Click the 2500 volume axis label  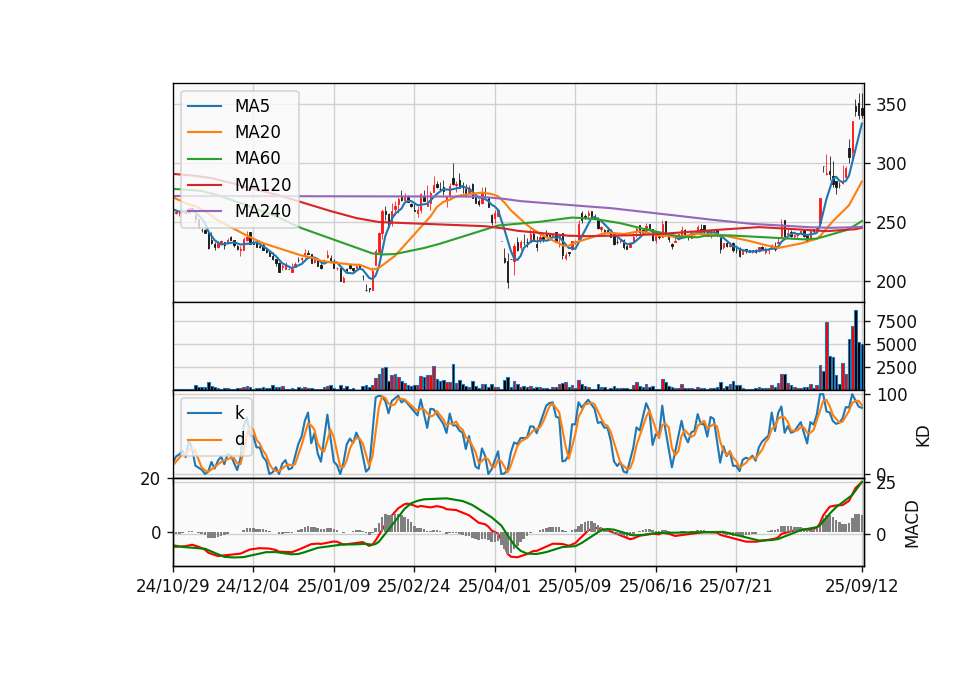point(896,368)
